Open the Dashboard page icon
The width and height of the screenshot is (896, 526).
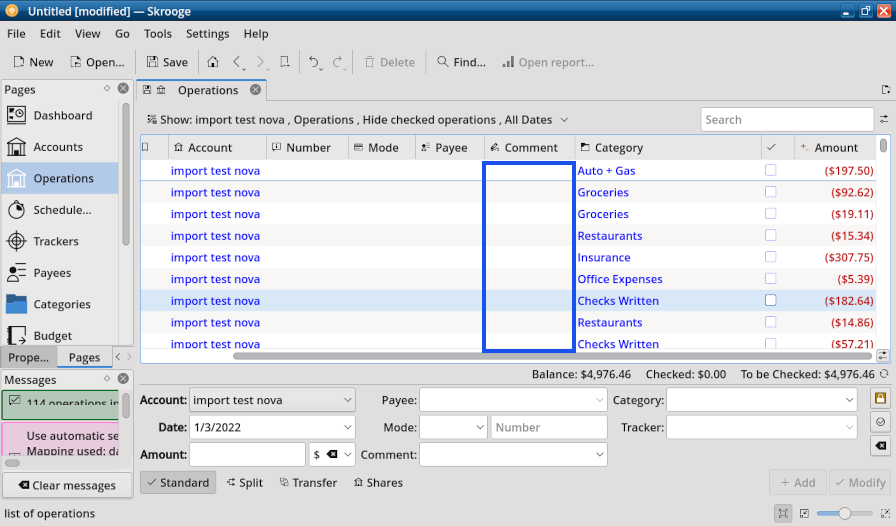pos(17,115)
